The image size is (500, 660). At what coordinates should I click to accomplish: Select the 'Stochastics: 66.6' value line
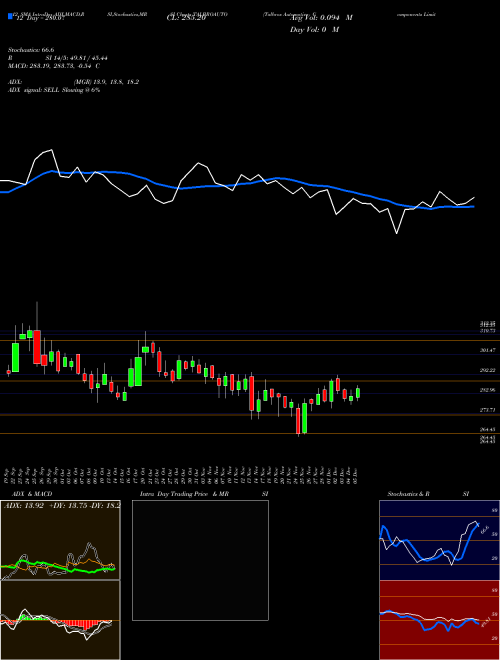click(x=31, y=50)
